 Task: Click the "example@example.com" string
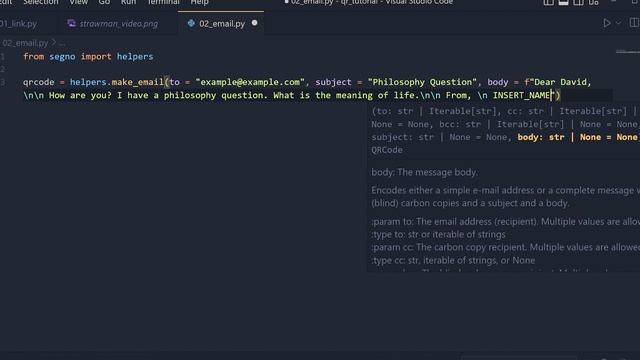[250, 82]
